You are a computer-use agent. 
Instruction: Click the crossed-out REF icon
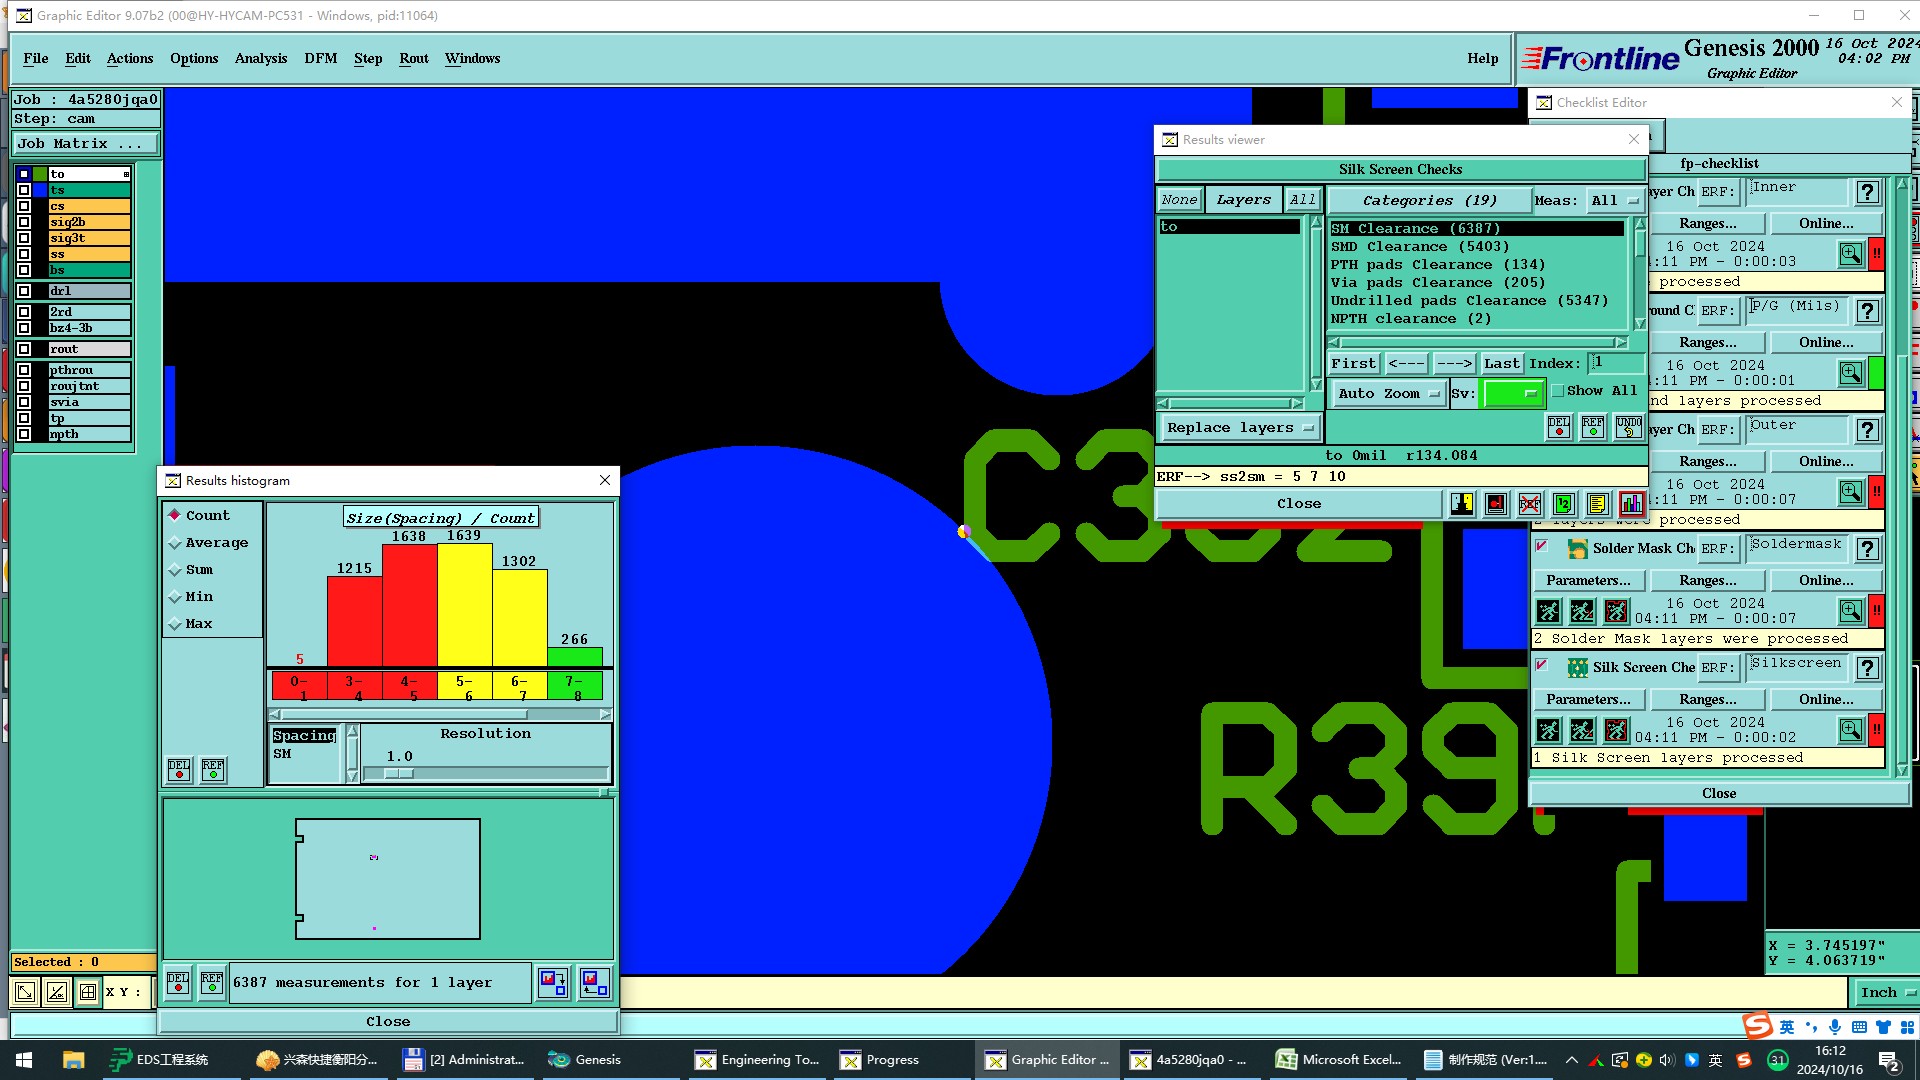coord(1530,504)
